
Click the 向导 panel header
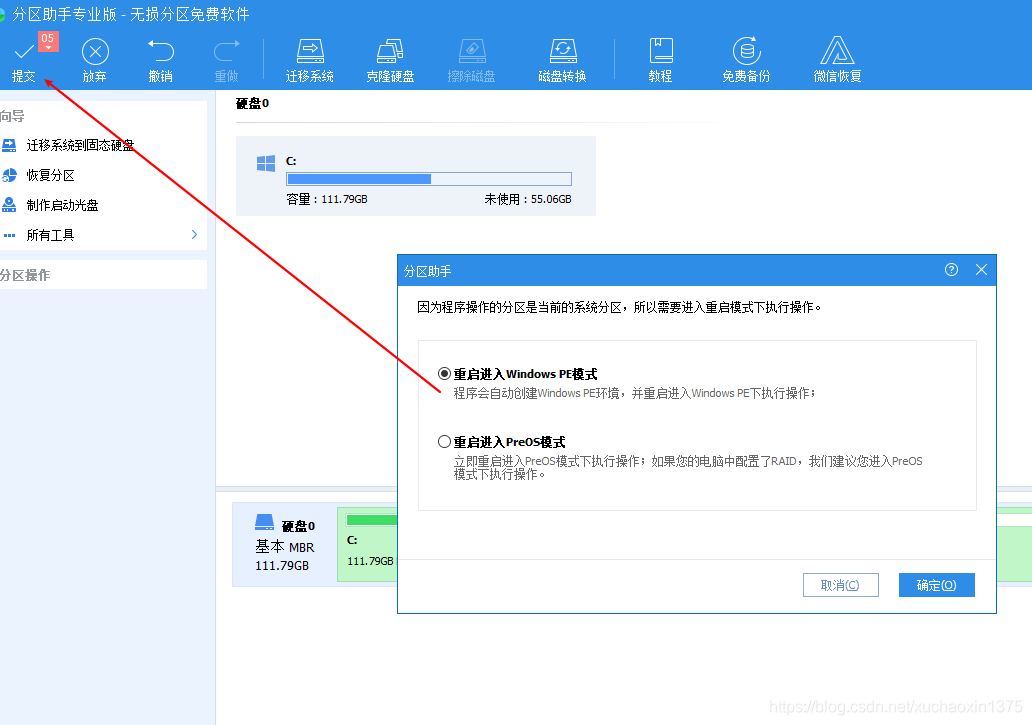click(12, 116)
